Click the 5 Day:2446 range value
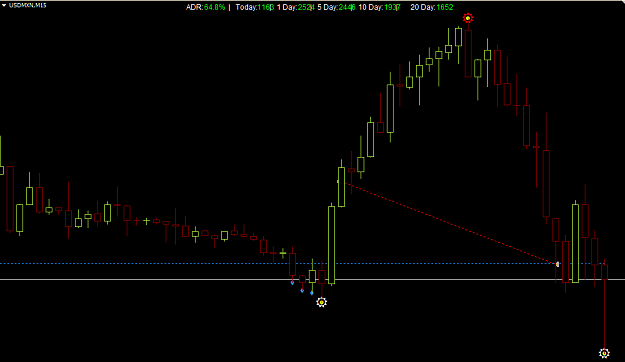The image size is (625, 362). click(336, 7)
